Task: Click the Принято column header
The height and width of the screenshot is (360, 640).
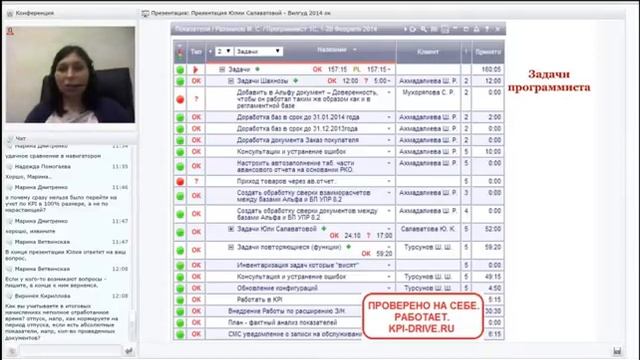Action: (x=488, y=52)
